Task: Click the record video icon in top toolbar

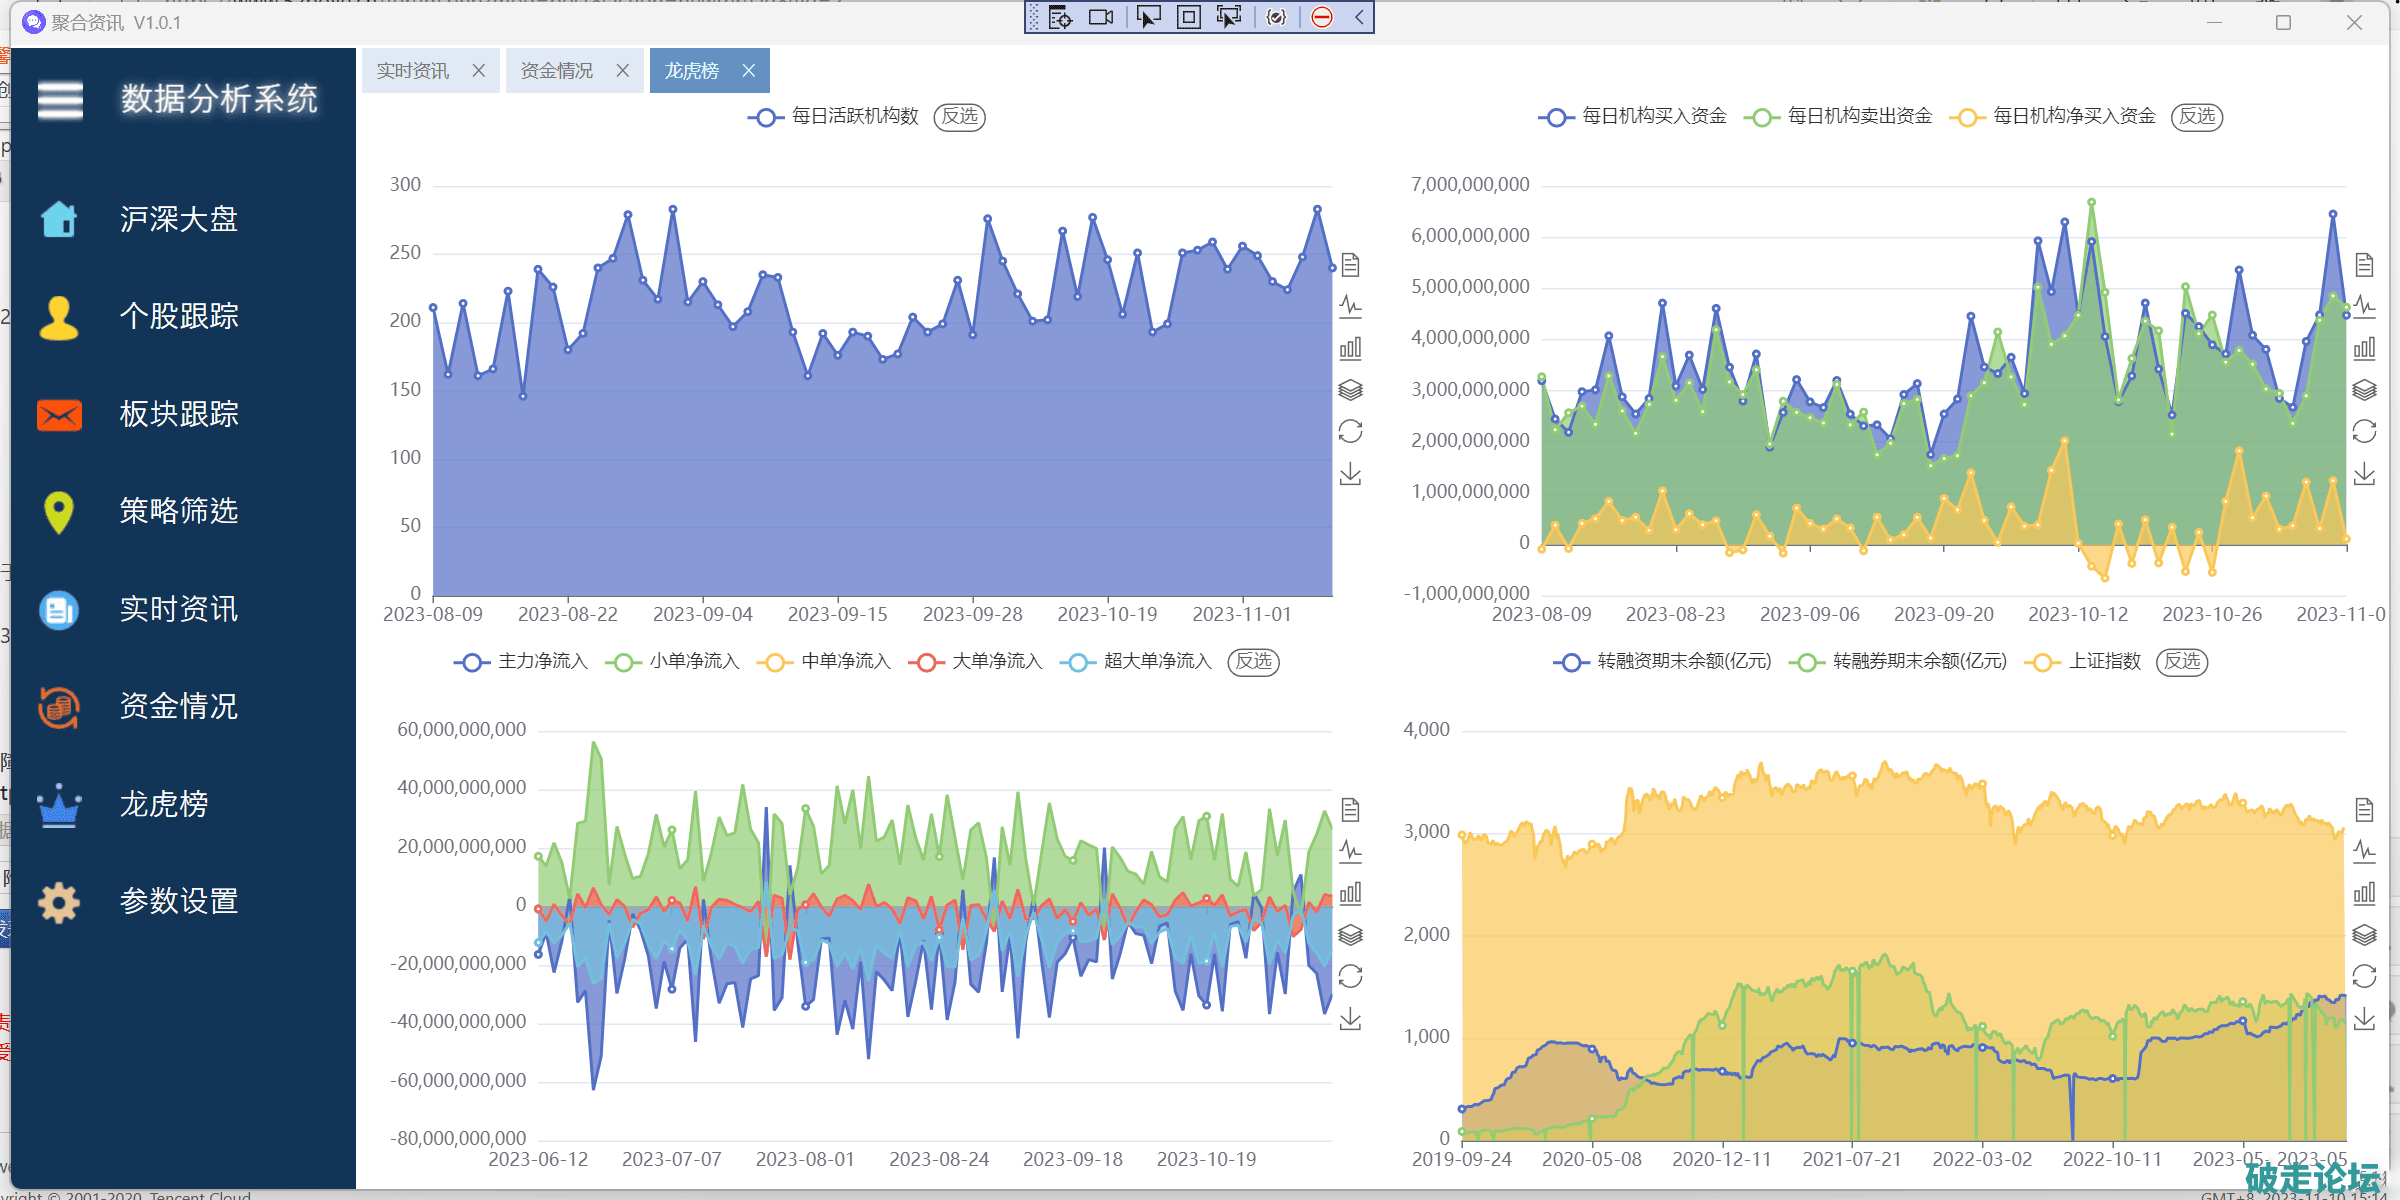Action: coord(1101,17)
